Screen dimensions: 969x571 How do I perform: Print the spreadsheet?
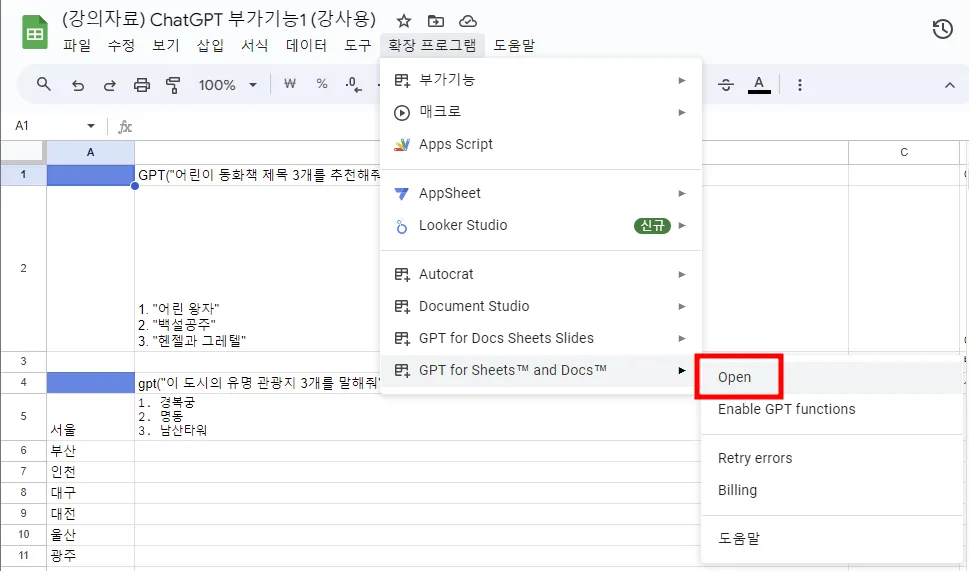click(x=142, y=85)
